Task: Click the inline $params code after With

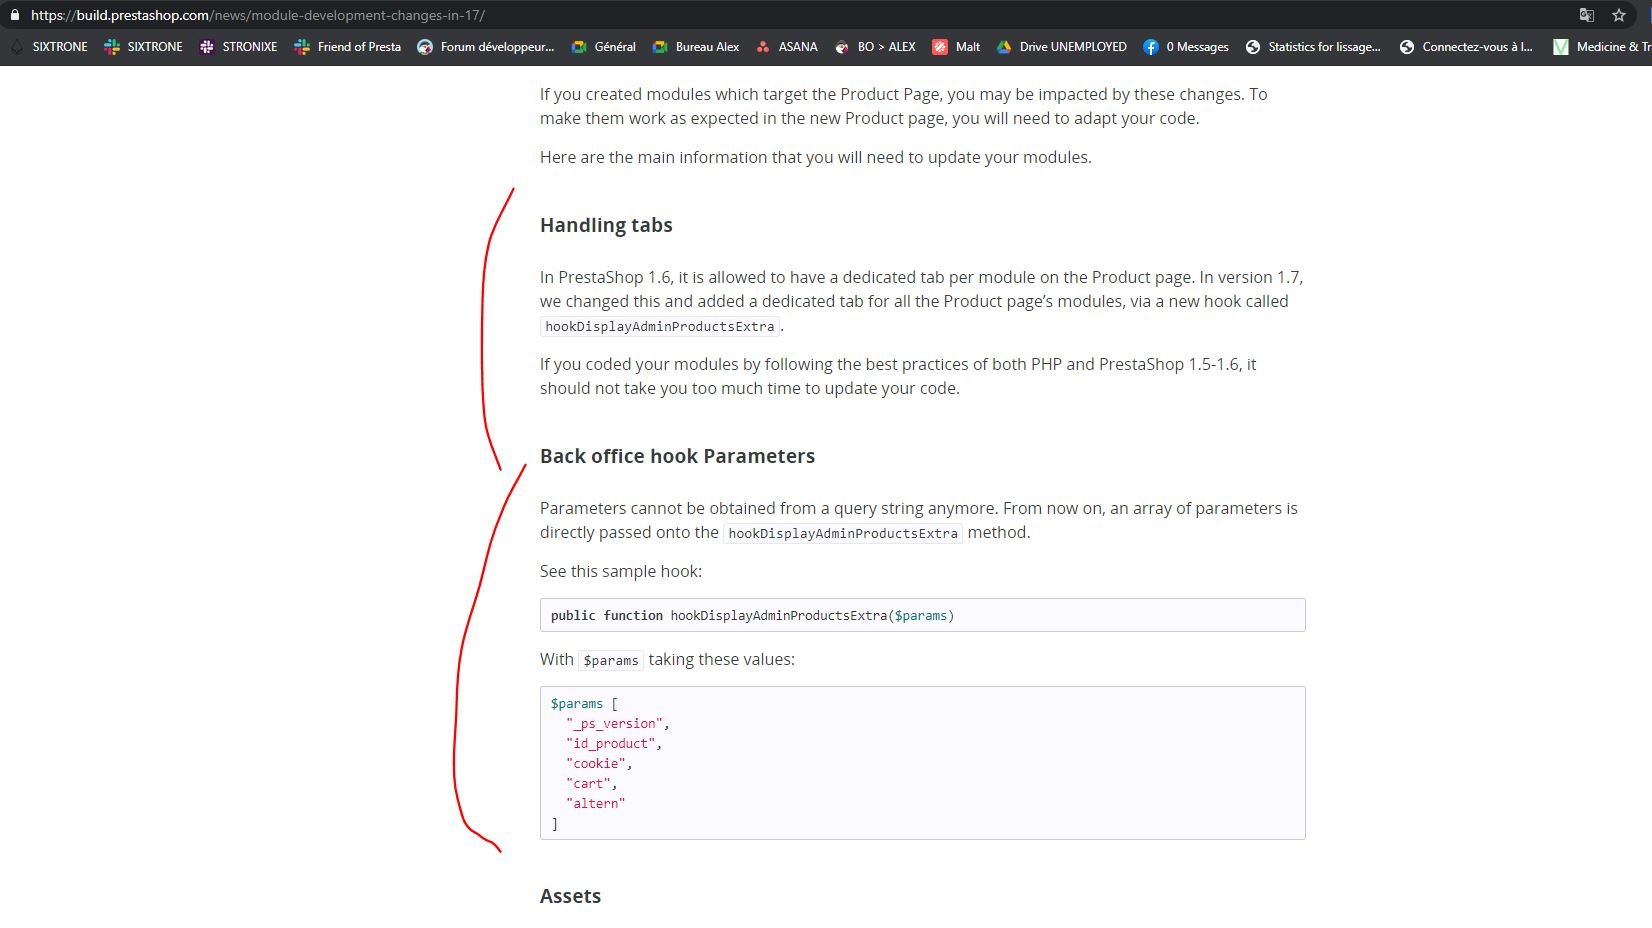Action: click(611, 660)
